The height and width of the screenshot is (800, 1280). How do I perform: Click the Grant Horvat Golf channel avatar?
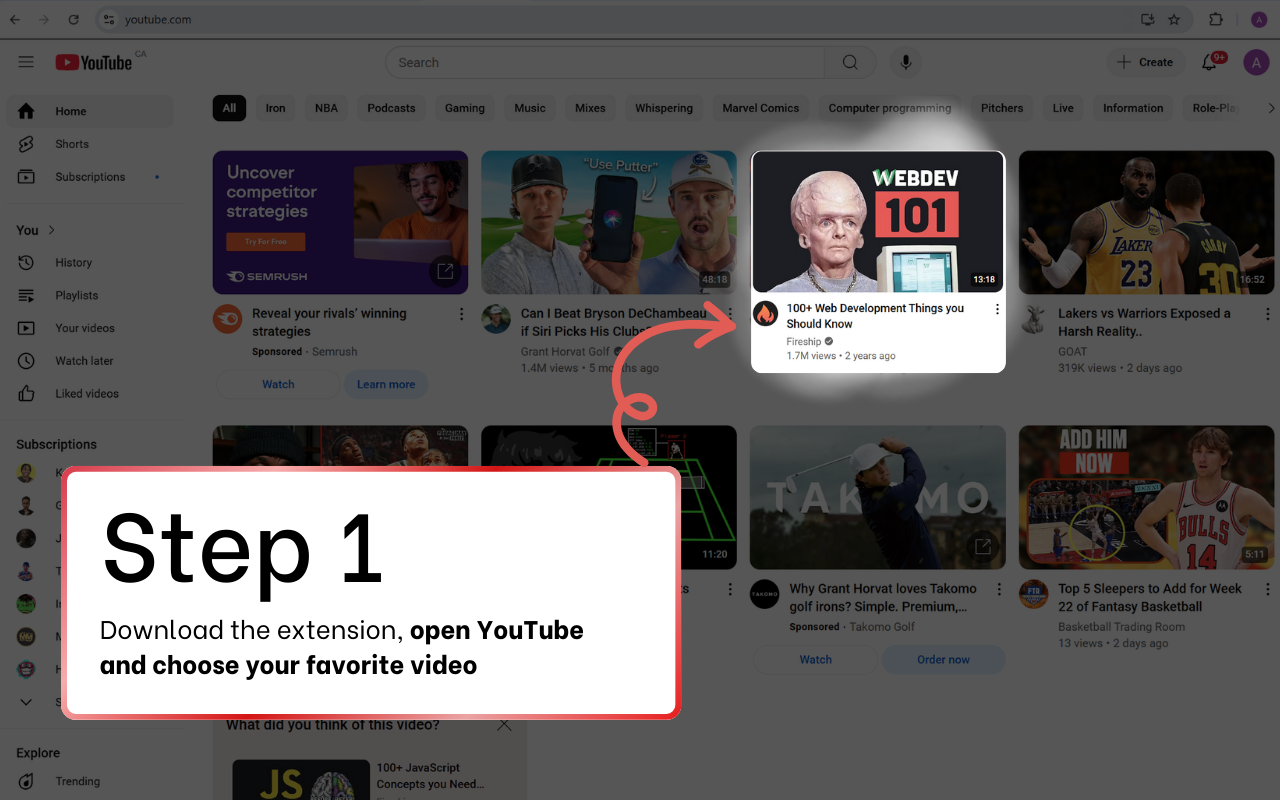point(496,319)
